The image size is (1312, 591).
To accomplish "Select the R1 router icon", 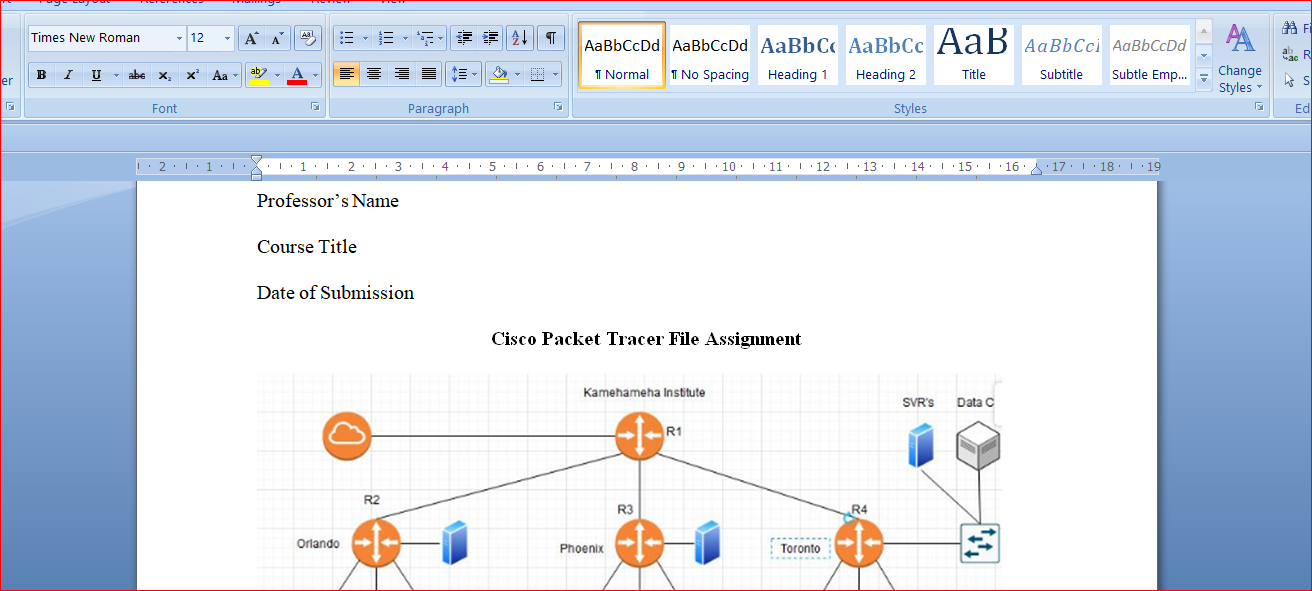I will 640,436.
